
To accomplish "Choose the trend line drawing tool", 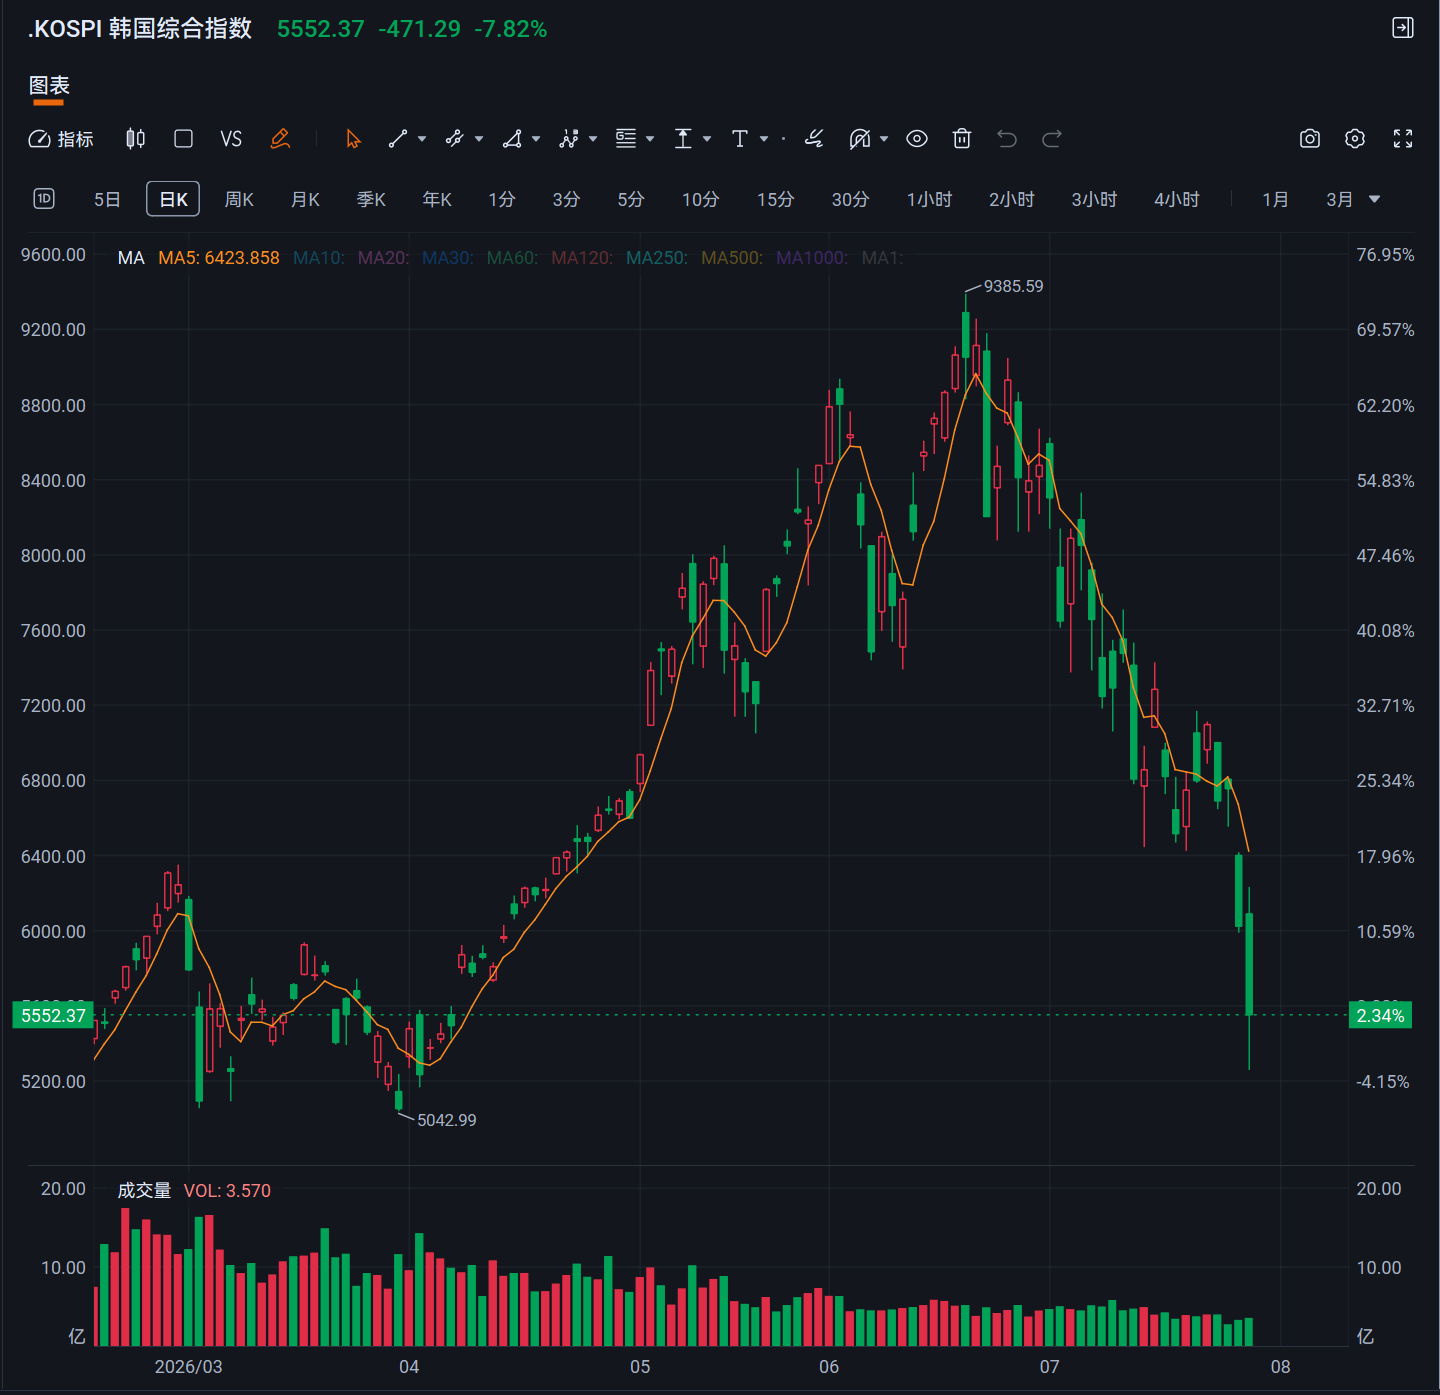I will [x=398, y=139].
